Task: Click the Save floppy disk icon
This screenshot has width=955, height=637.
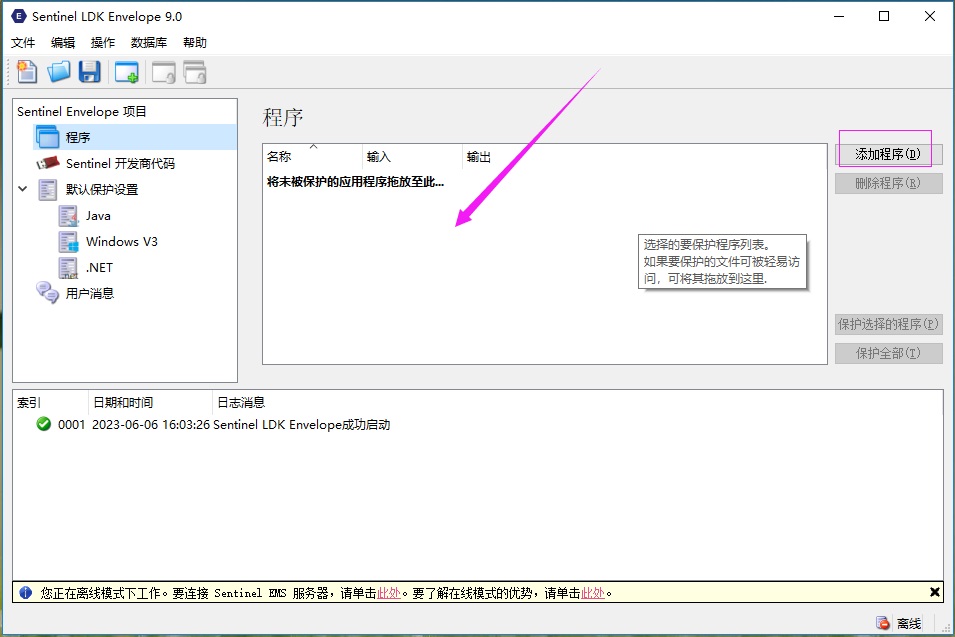Action: tap(90, 72)
